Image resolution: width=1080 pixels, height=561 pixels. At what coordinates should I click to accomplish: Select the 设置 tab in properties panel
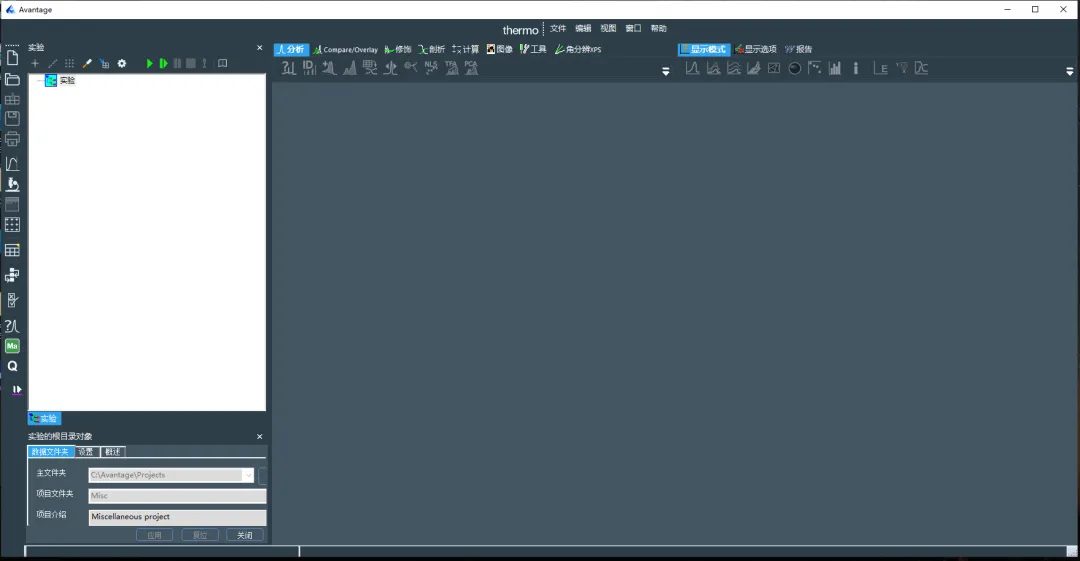pos(86,452)
